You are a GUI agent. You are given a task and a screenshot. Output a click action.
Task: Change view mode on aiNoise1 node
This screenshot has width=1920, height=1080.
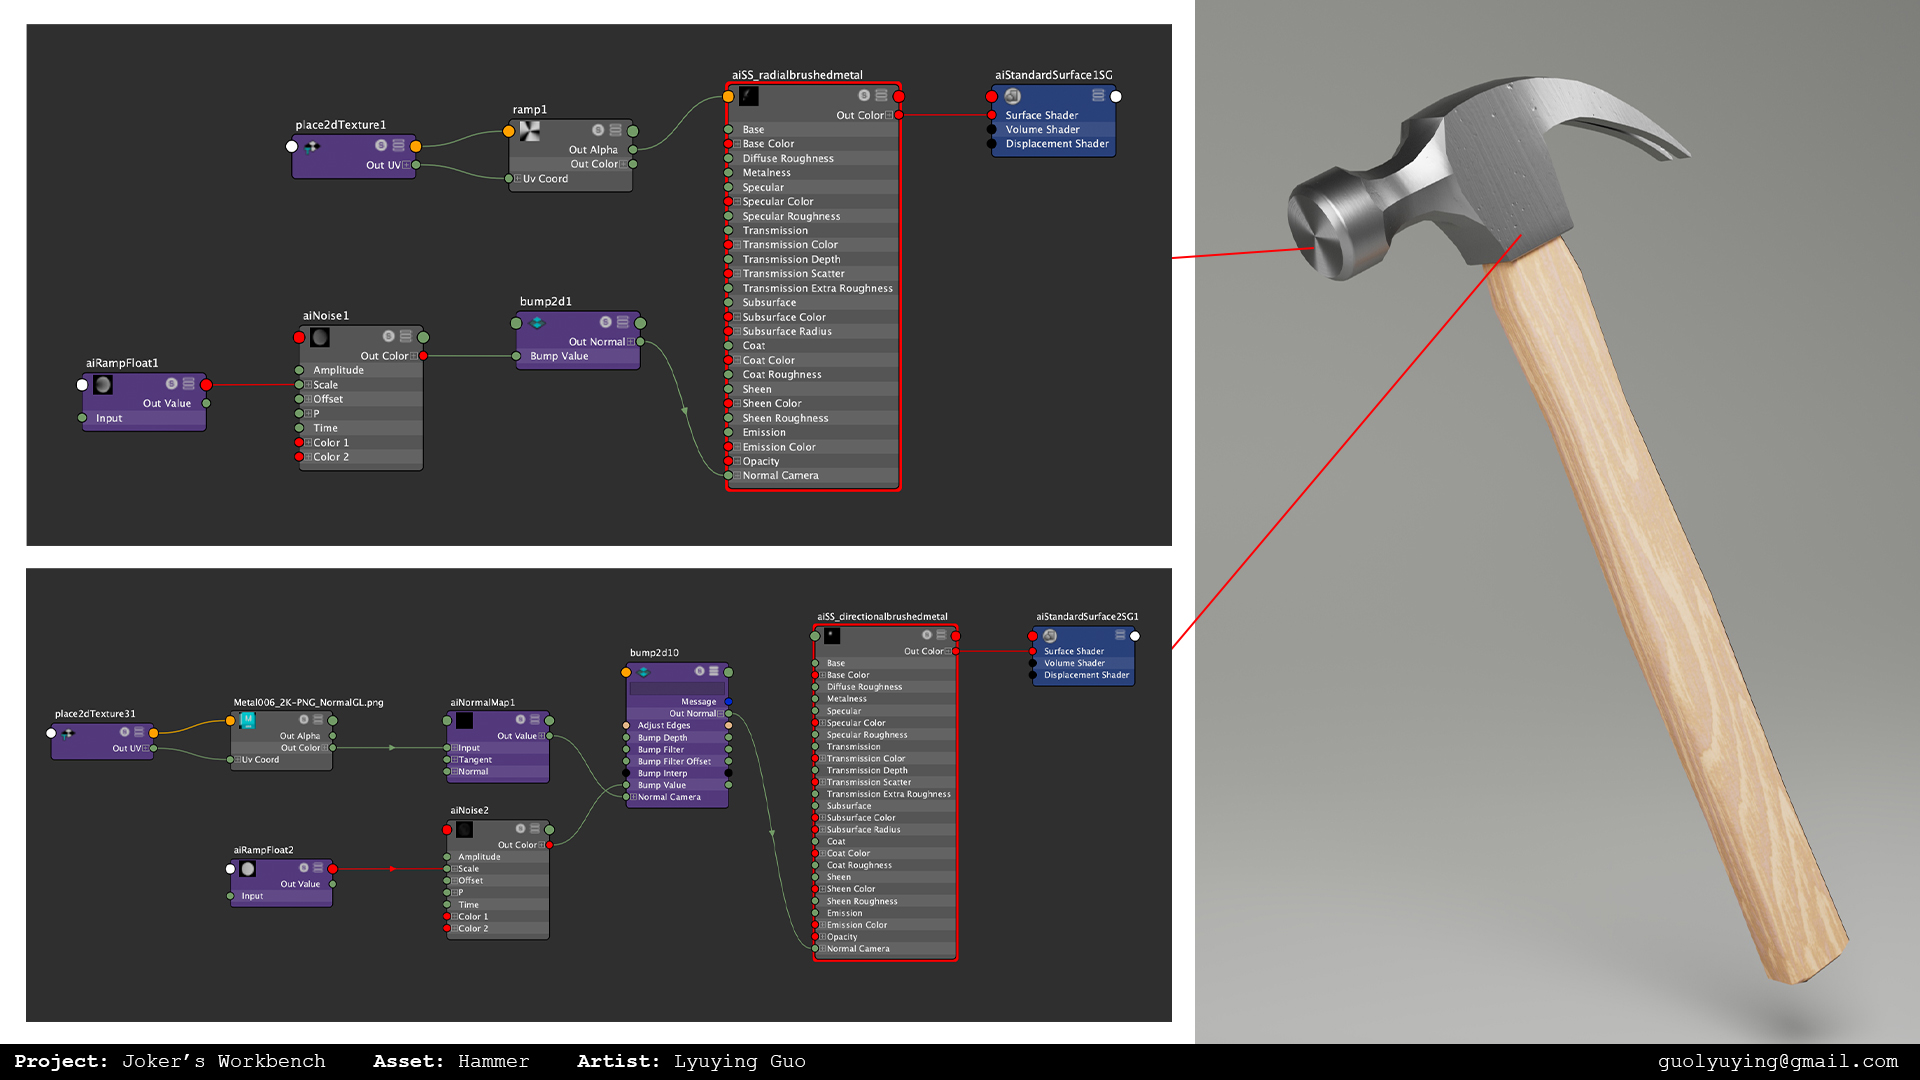[406, 337]
